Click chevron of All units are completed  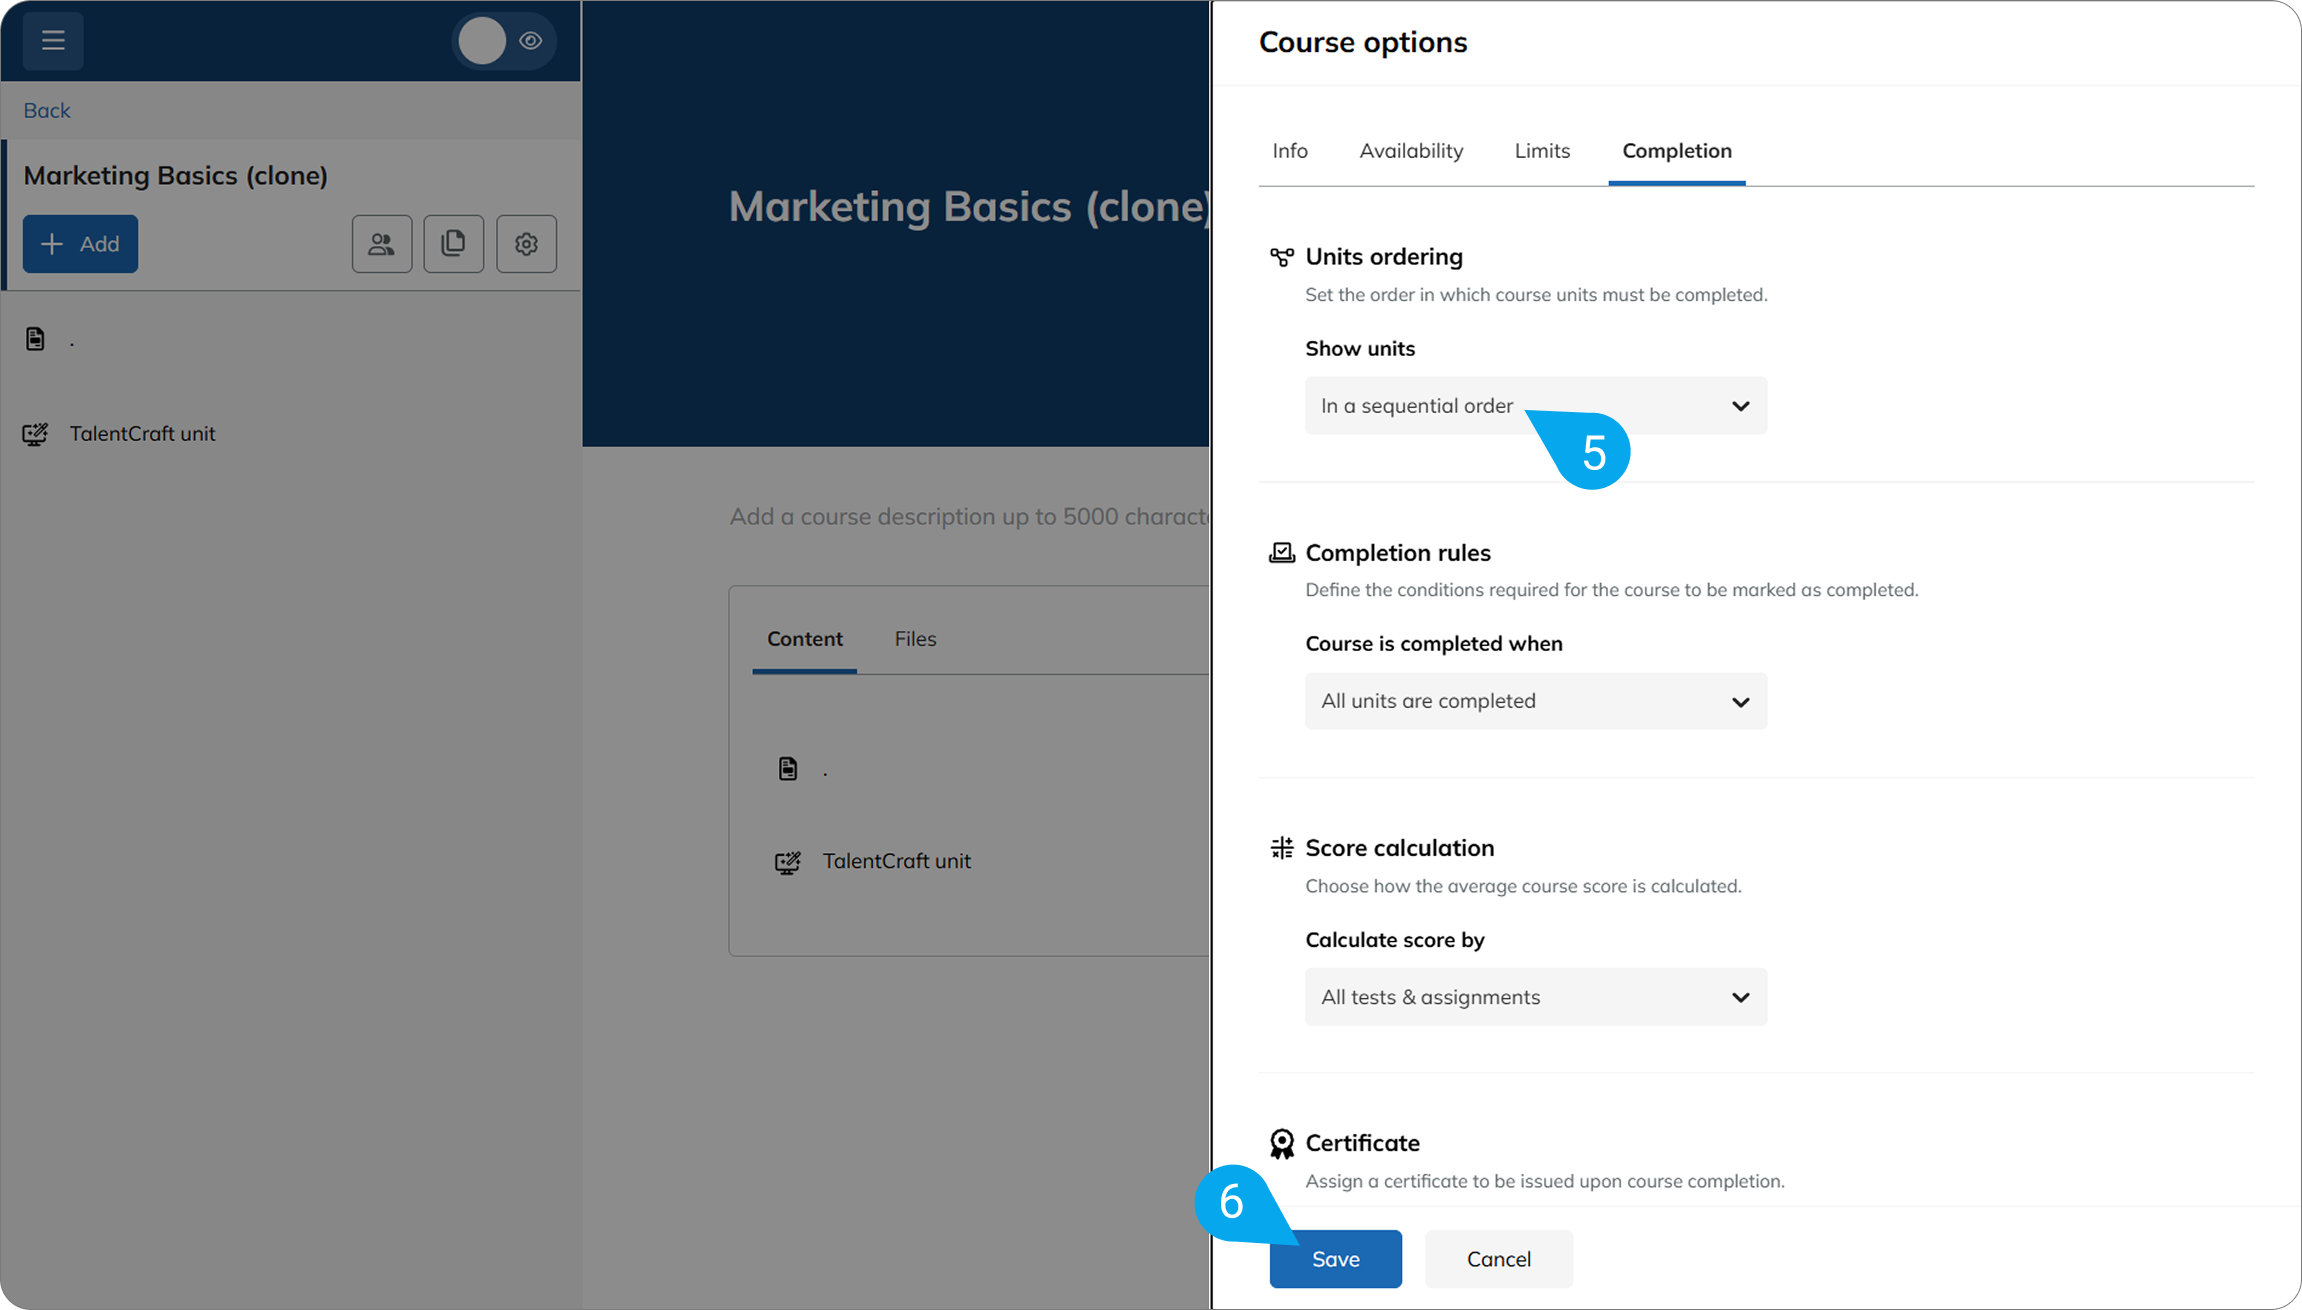tap(1740, 702)
